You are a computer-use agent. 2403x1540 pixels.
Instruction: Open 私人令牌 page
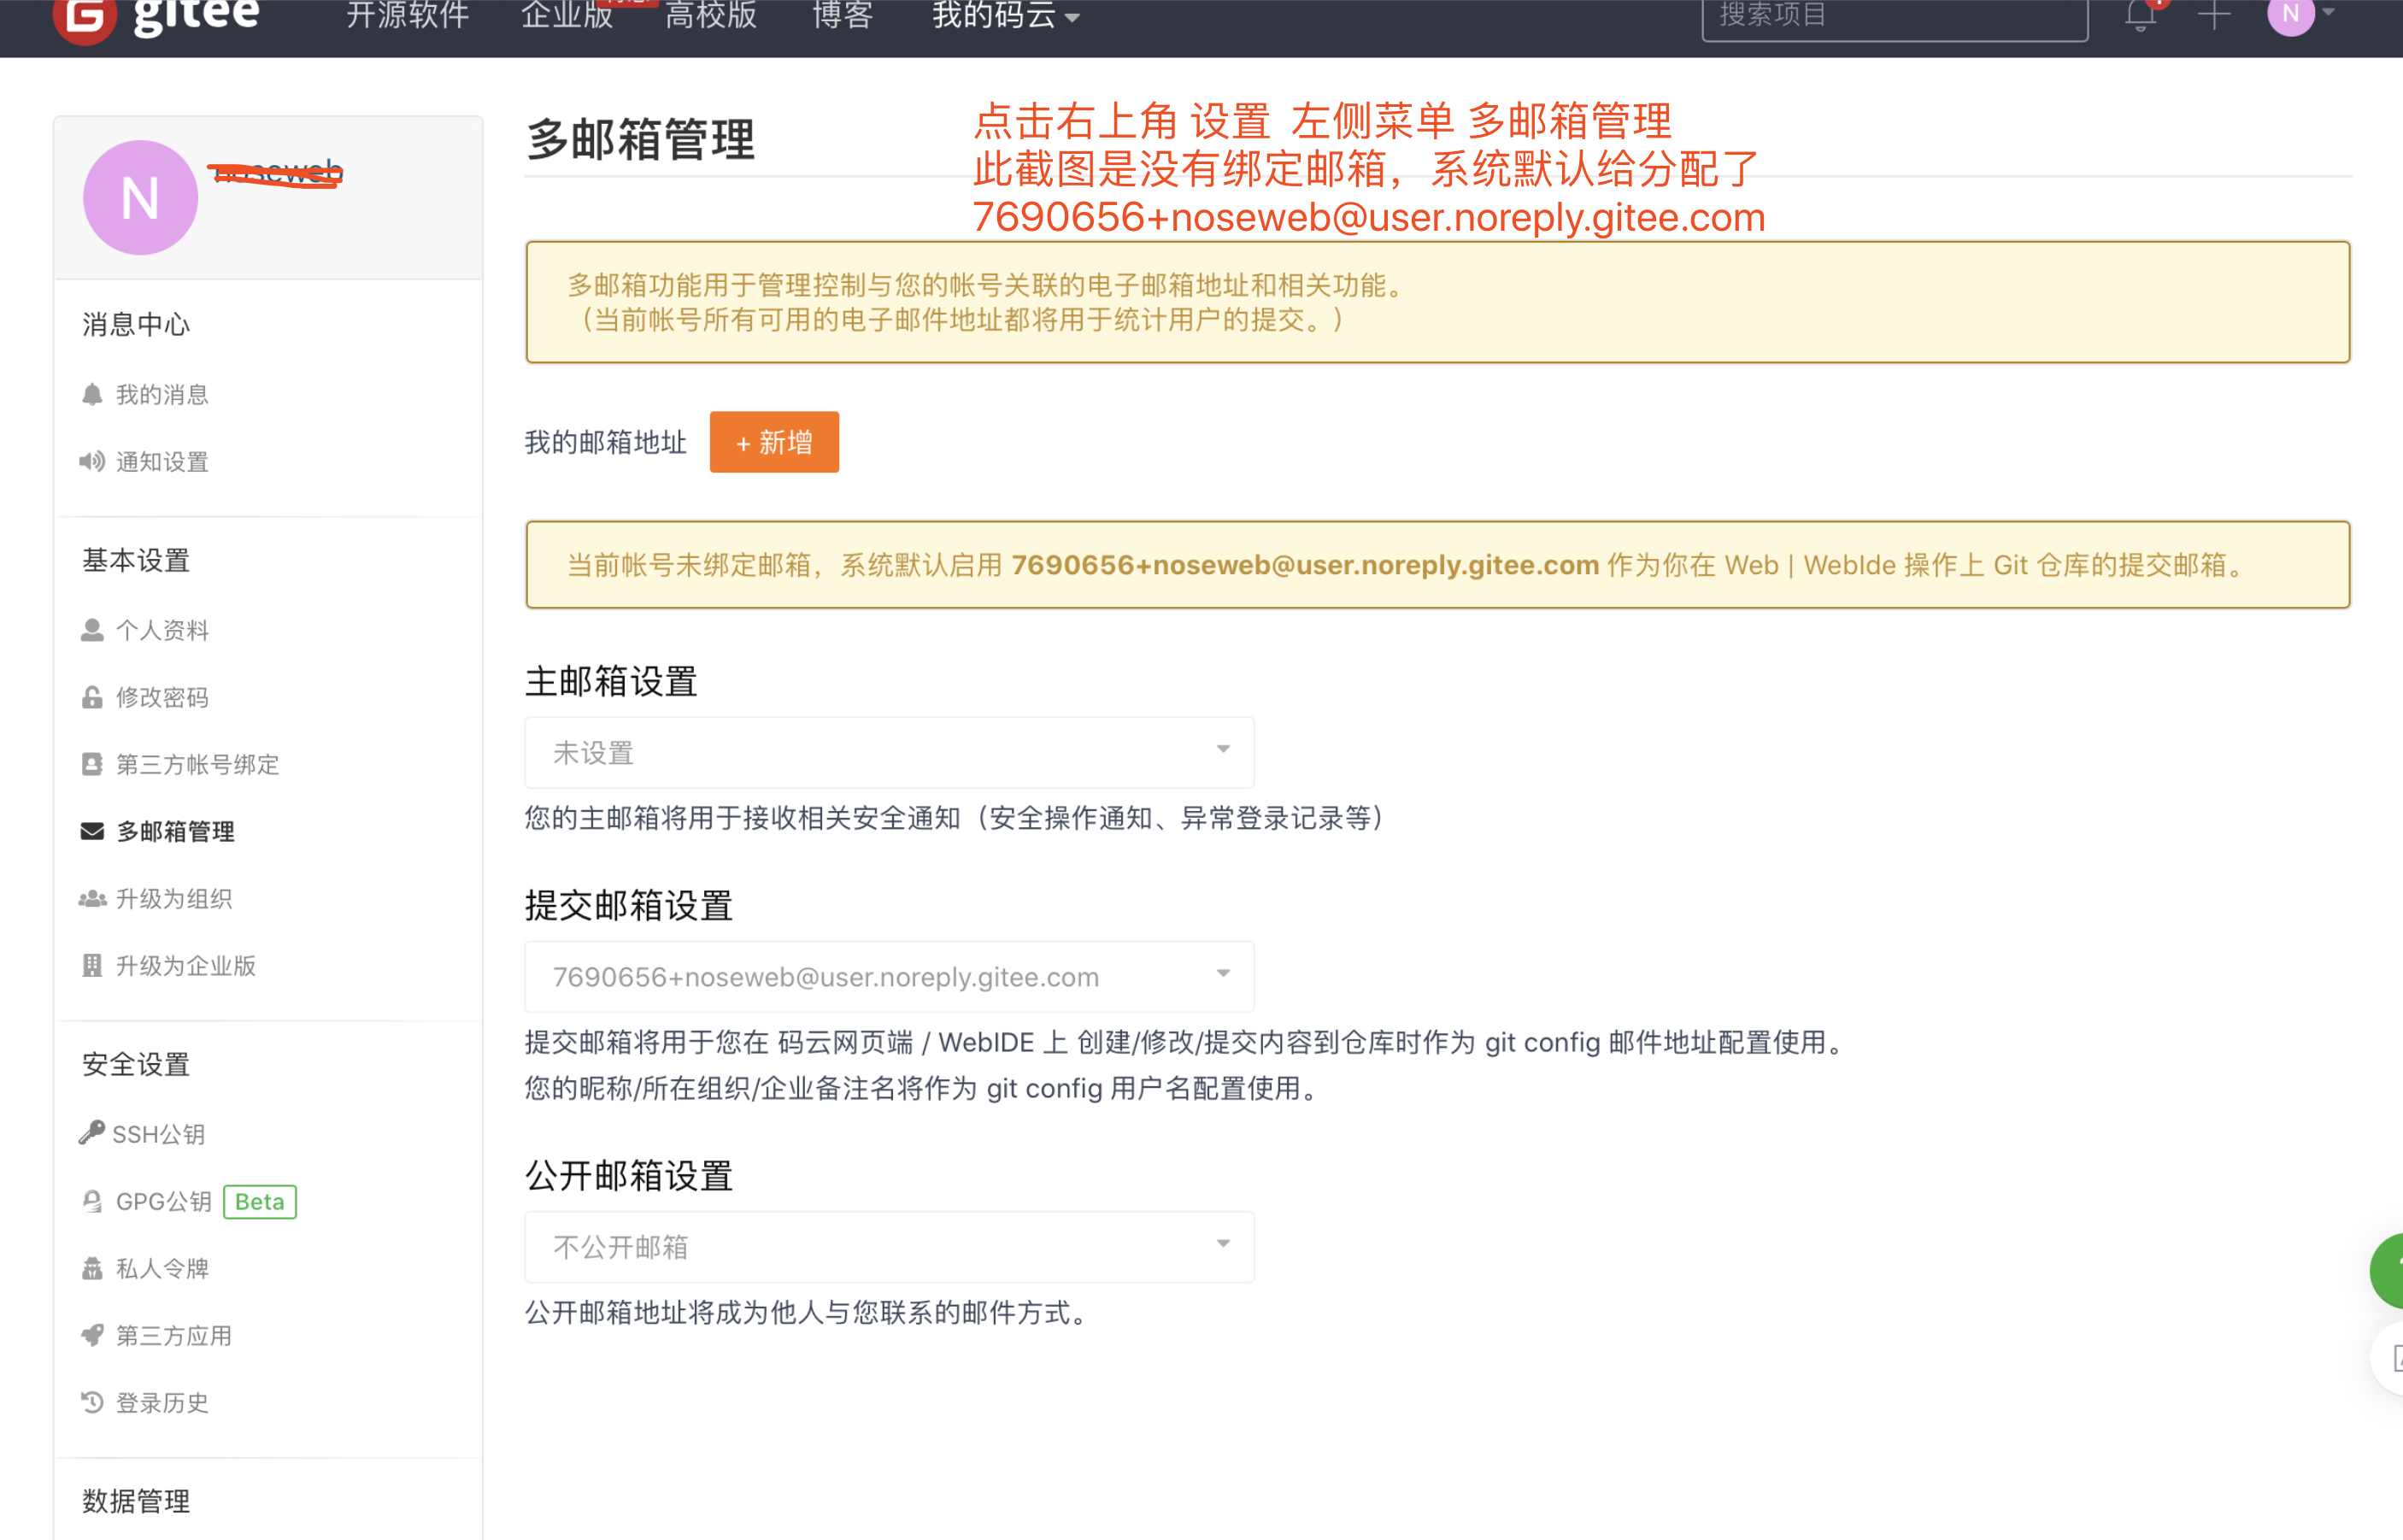pos(162,1268)
